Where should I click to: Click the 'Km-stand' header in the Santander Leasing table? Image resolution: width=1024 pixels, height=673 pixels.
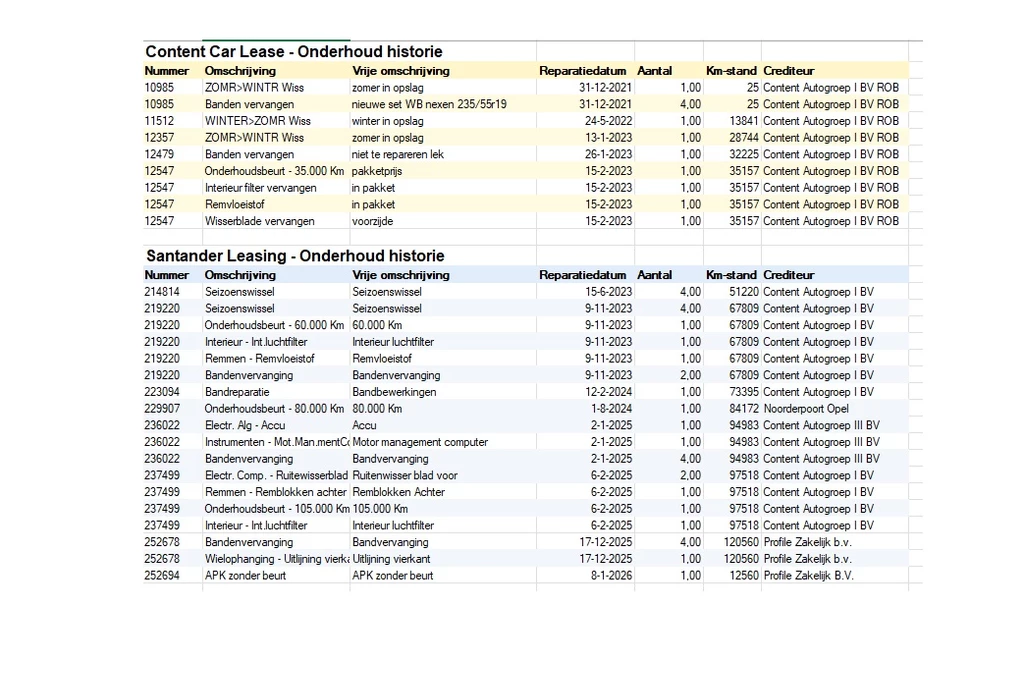click(x=731, y=275)
